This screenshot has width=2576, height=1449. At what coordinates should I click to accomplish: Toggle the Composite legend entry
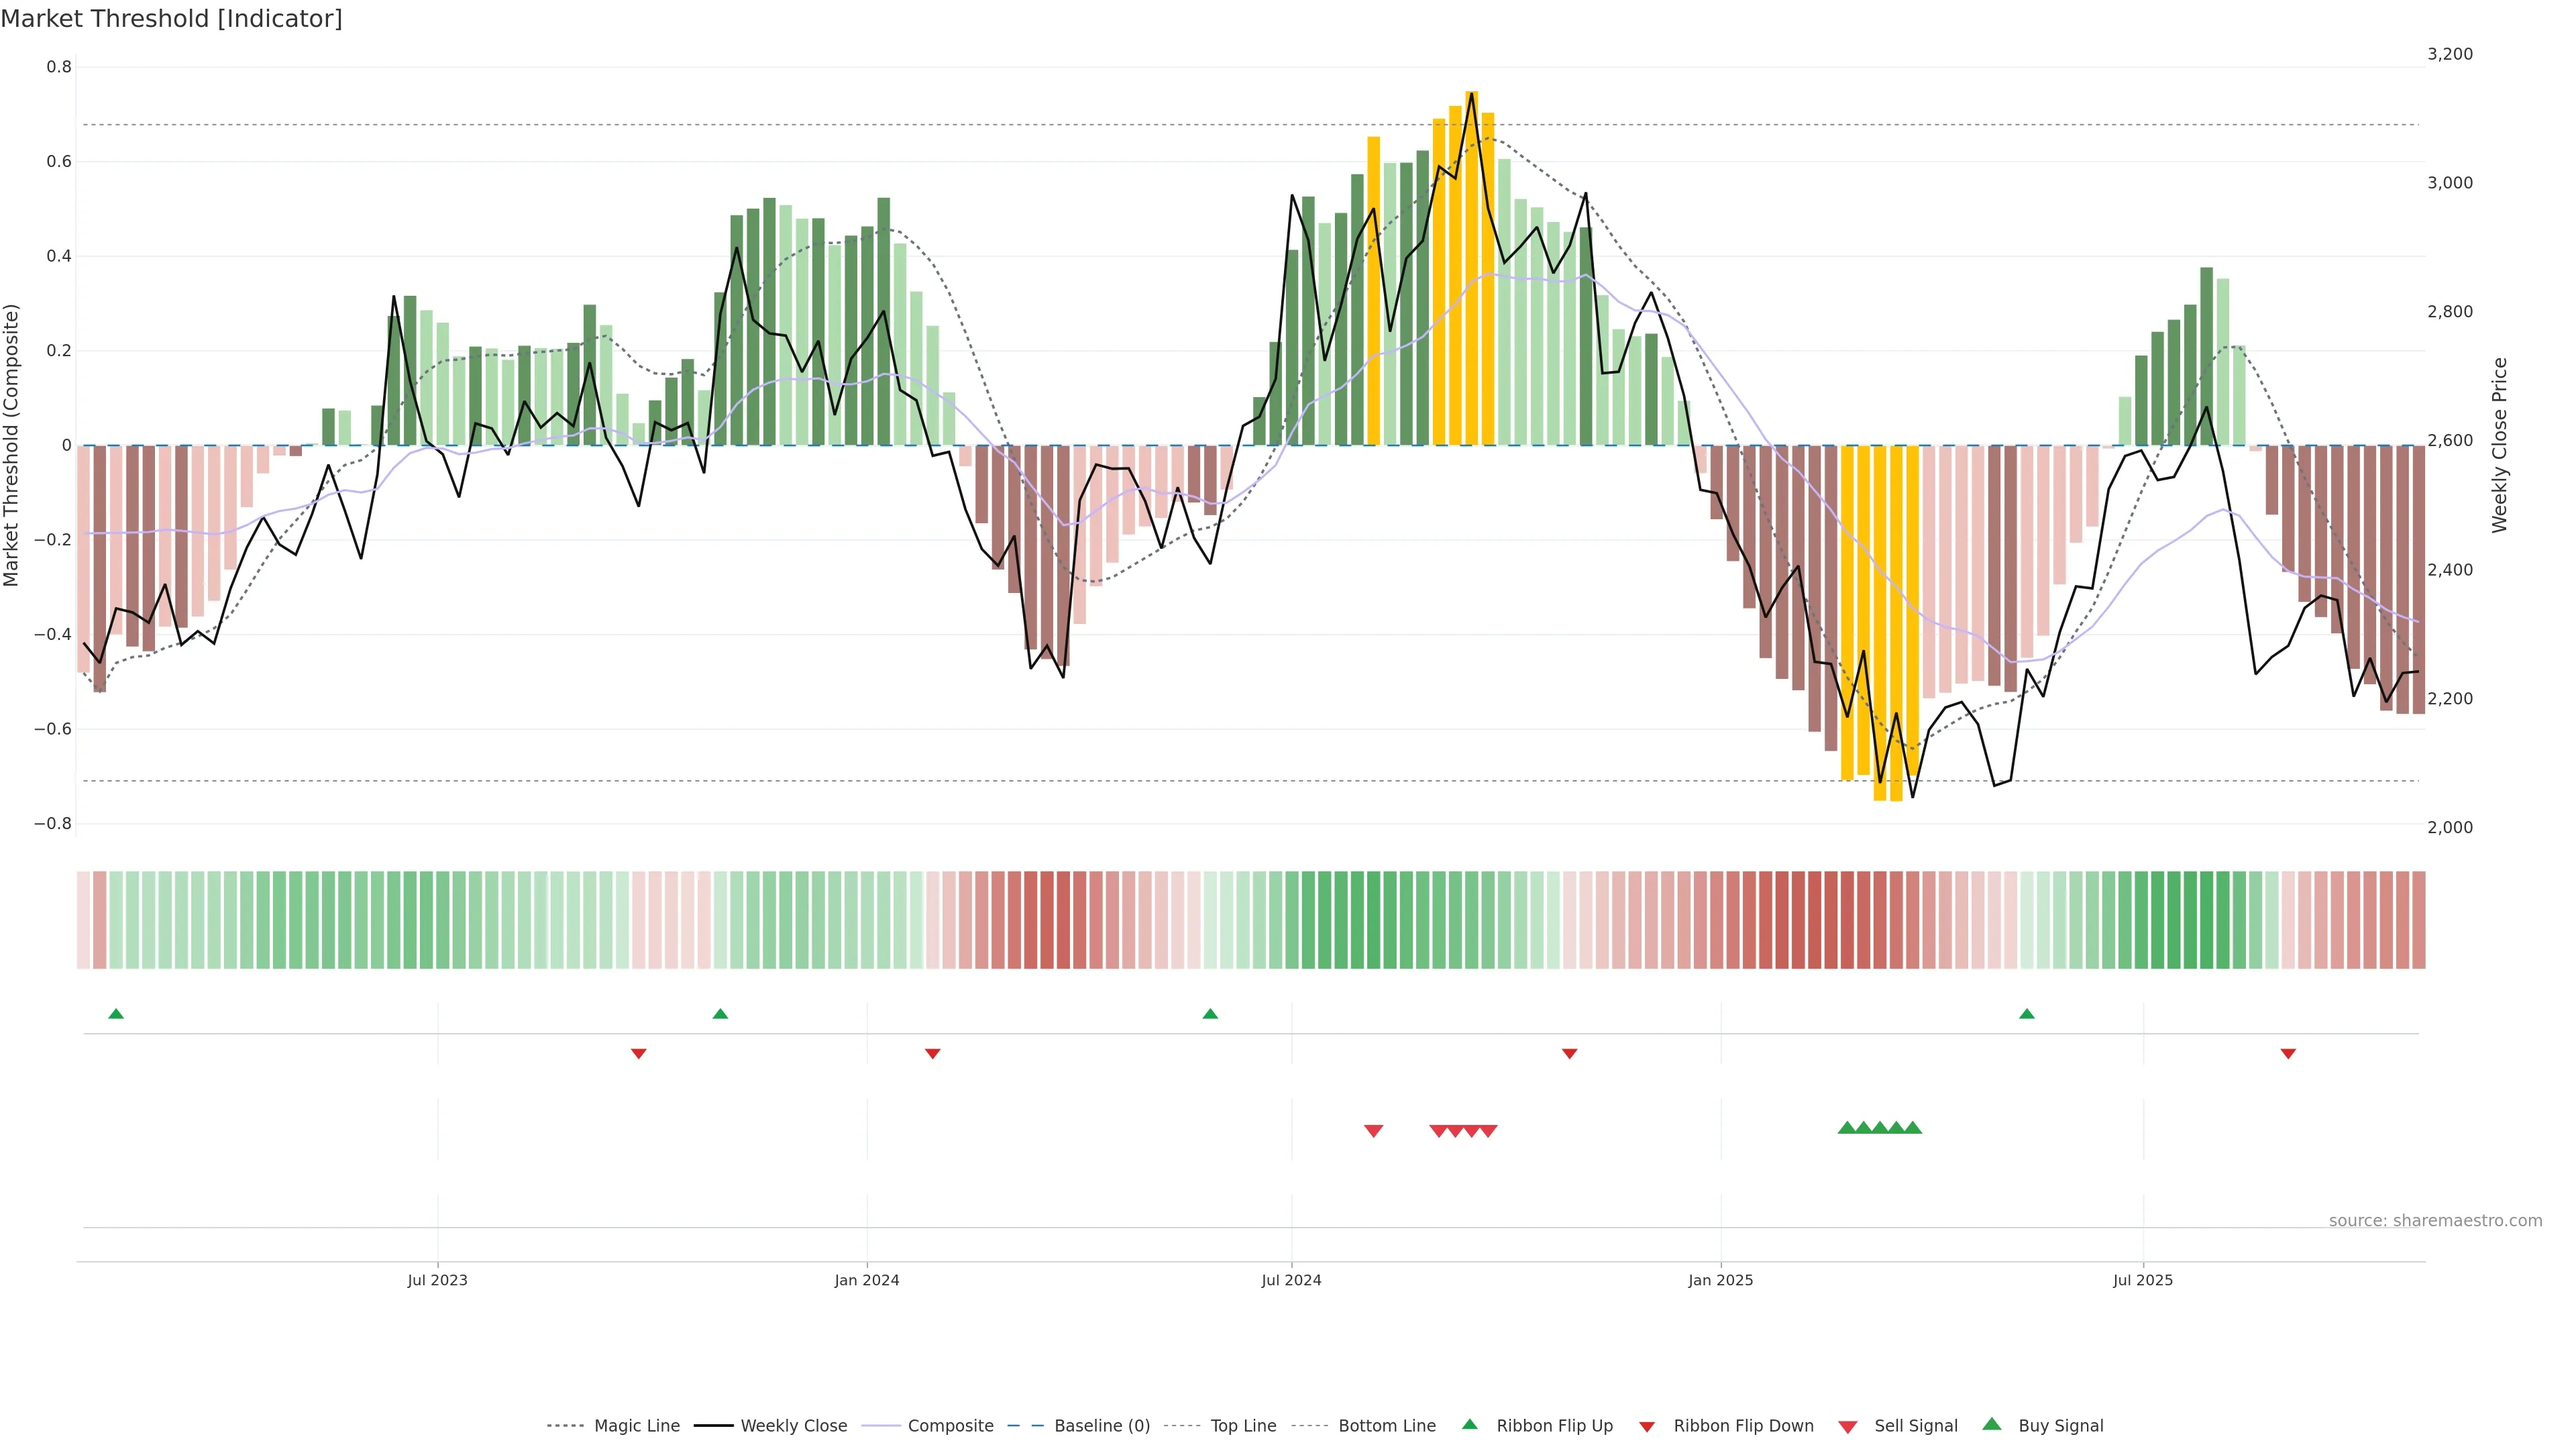tap(950, 1426)
